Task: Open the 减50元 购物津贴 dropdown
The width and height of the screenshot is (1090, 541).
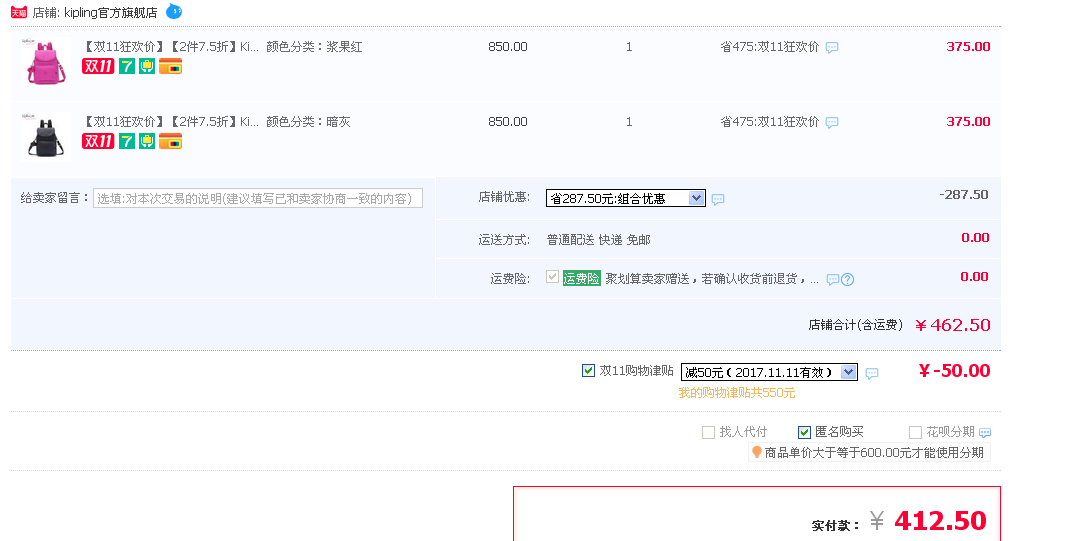Action: pyautogui.click(x=770, y=372)
